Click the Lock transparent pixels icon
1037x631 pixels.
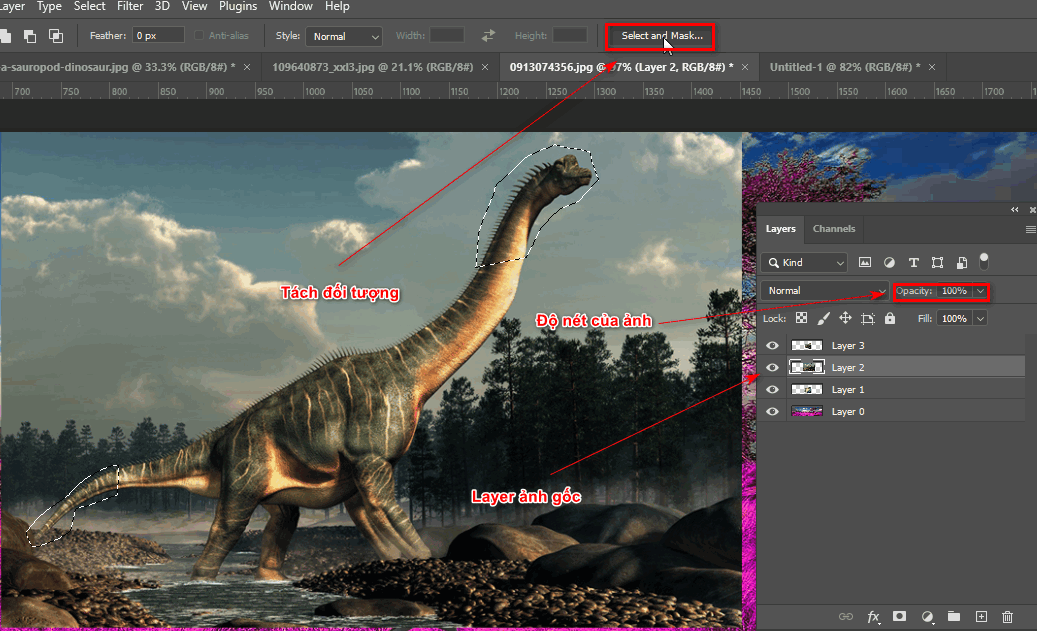(801, 318)
